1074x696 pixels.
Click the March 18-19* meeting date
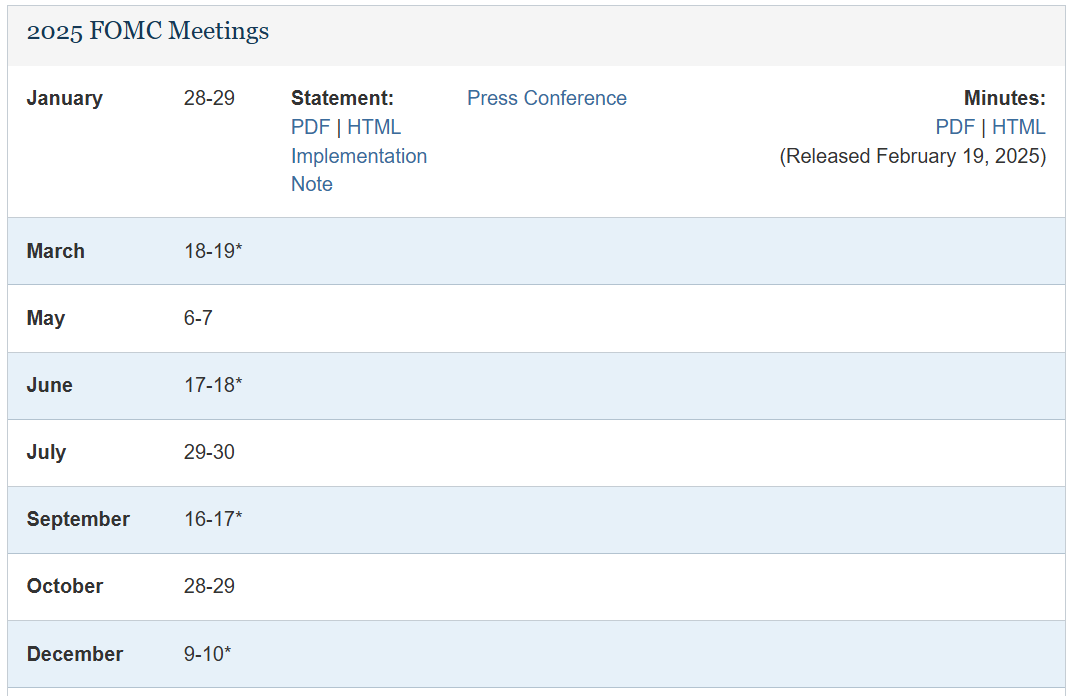tap(213, 251)
